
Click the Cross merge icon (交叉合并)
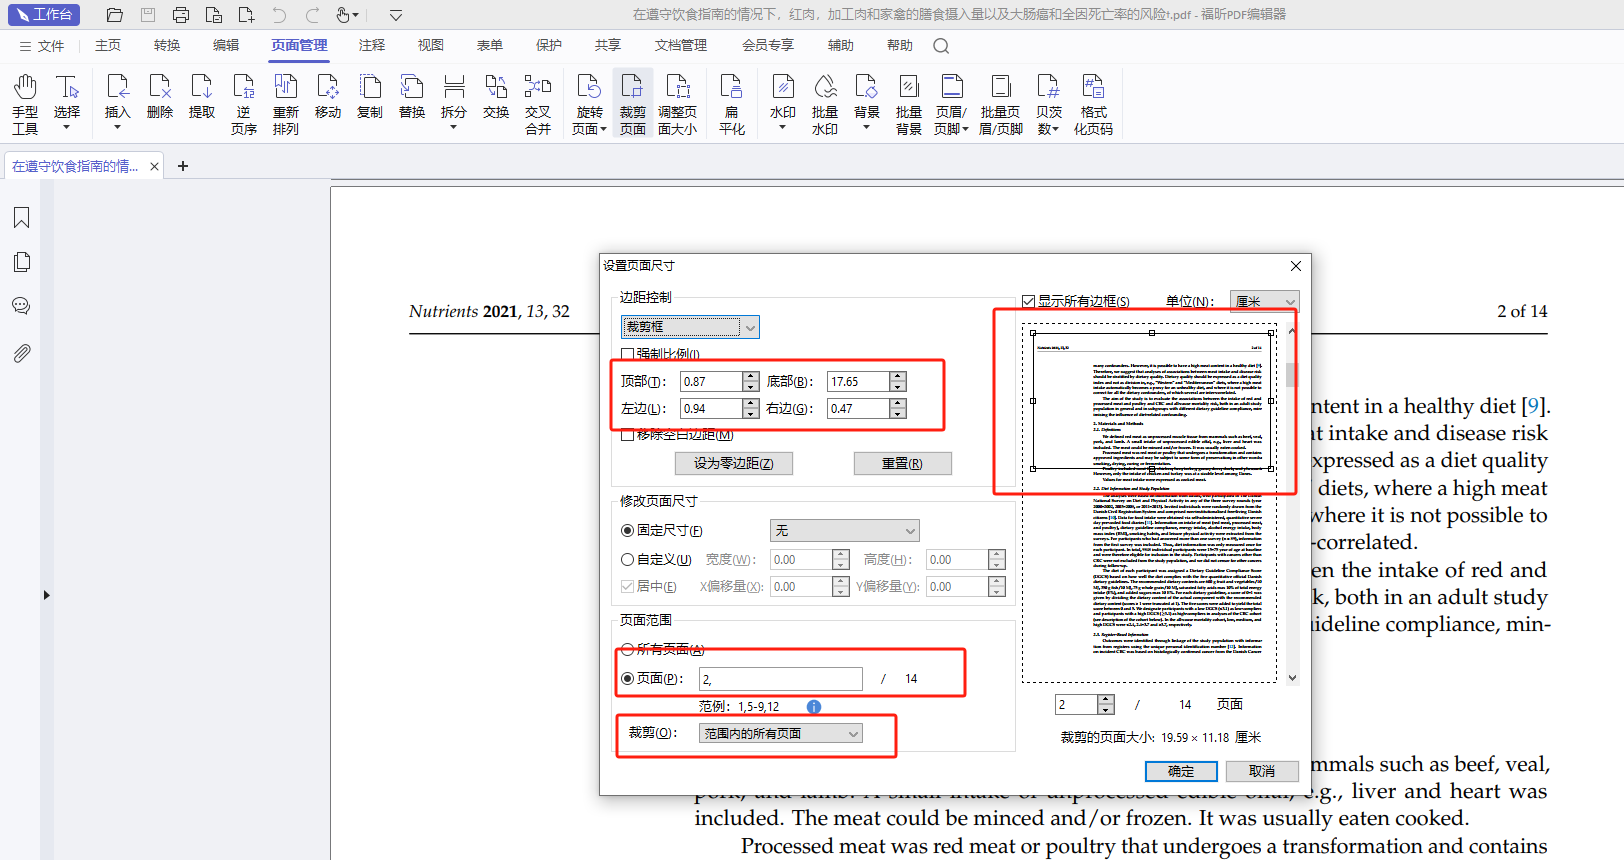pyautogui.click(x=538, y=103)
